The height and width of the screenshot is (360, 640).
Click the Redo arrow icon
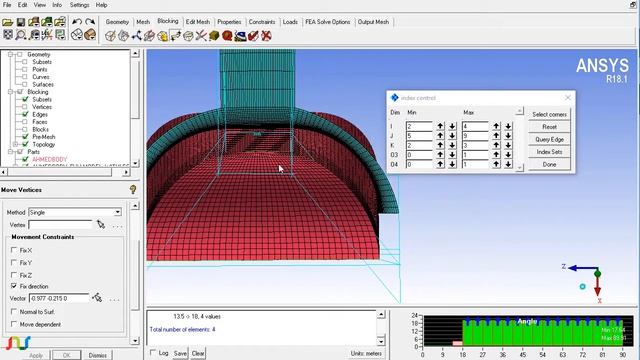click(90, 22)
